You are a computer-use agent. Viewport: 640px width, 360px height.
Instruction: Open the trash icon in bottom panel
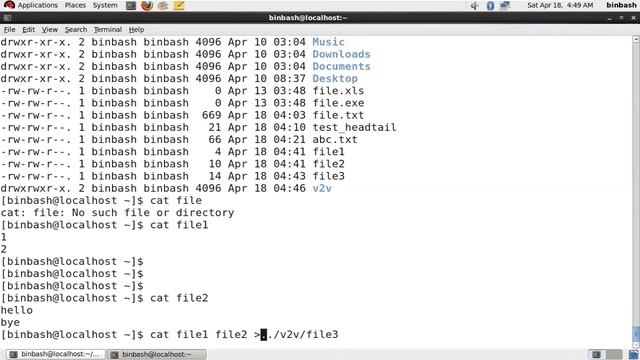(633, 354)
